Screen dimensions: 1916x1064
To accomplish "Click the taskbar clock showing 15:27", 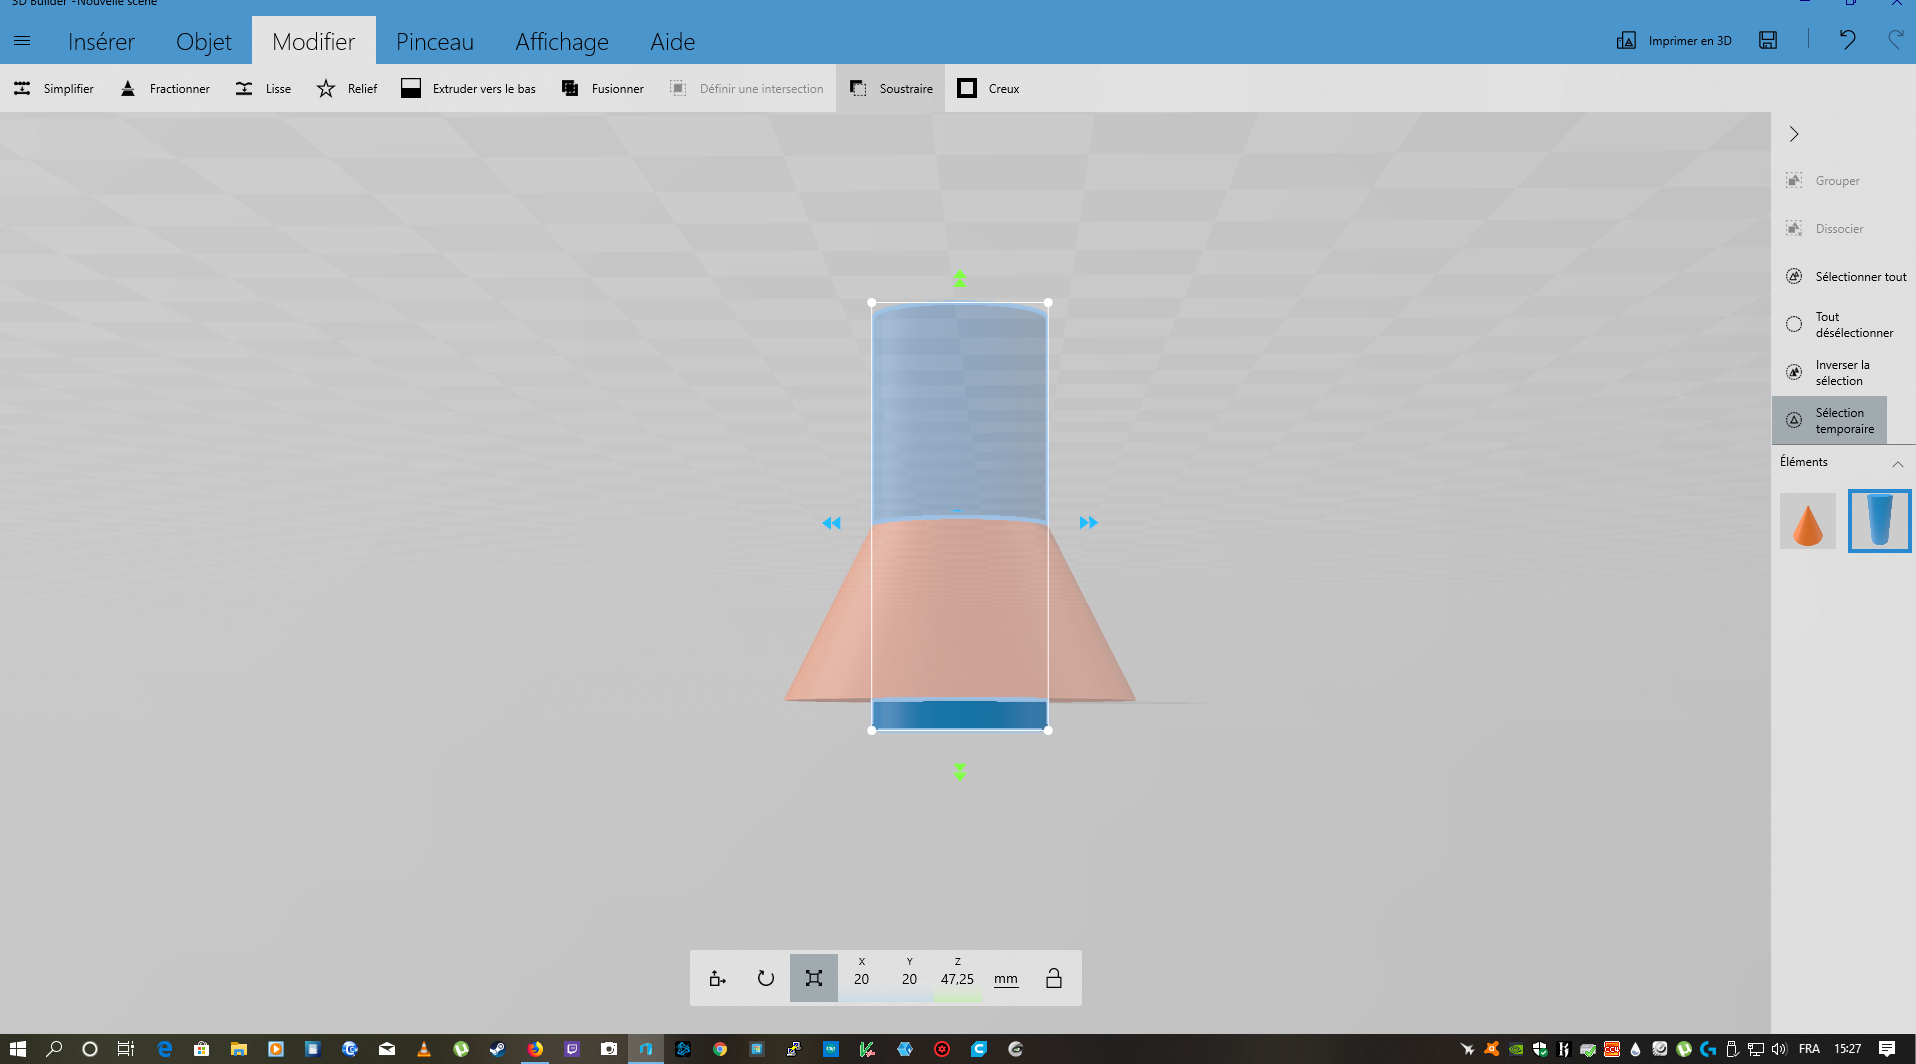I will [1847, 1049].
